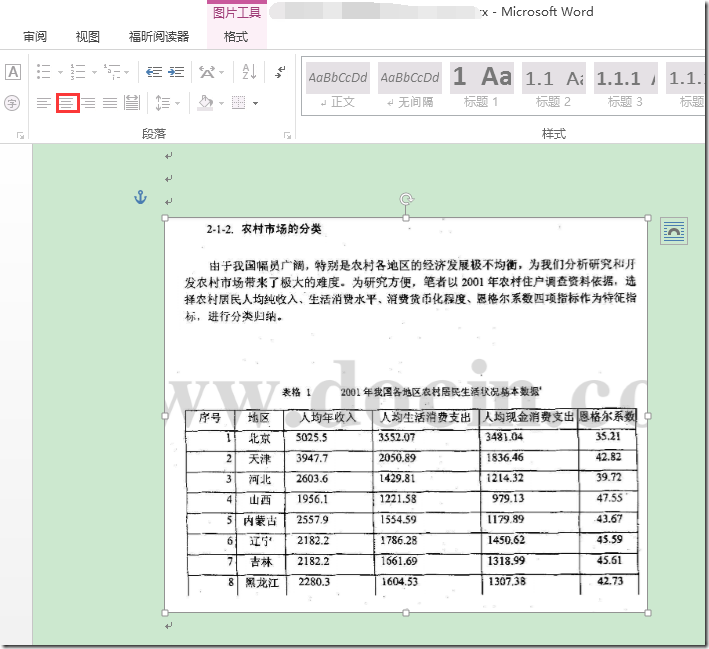Expand the multilevel list dropdown
Viewport: 709px width, 649px height.
tap(127, 72)
